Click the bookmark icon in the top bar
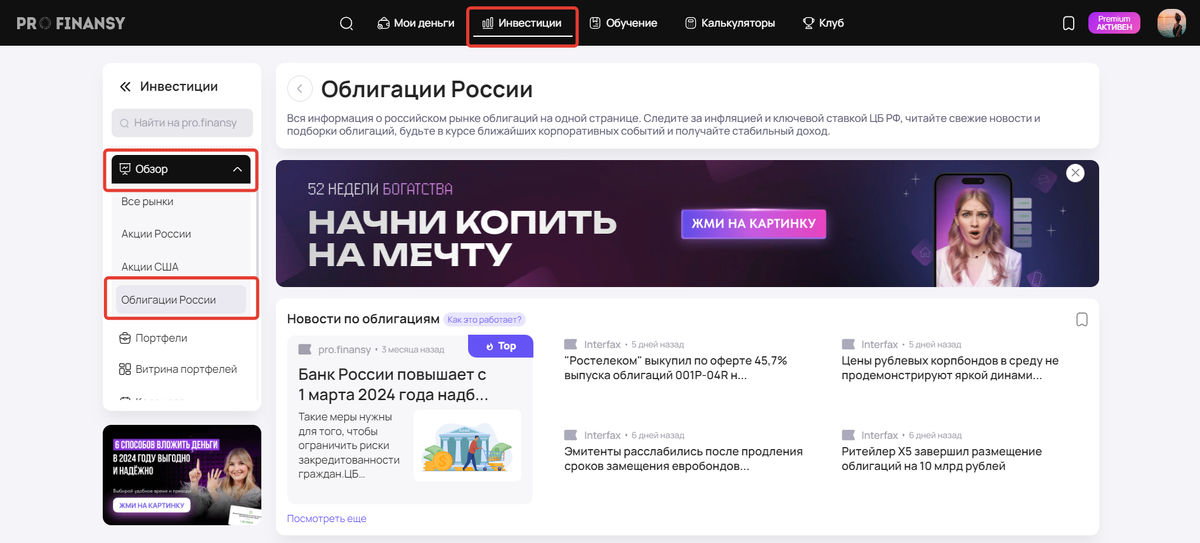1200x543 pixels. tap(1068, 23)
